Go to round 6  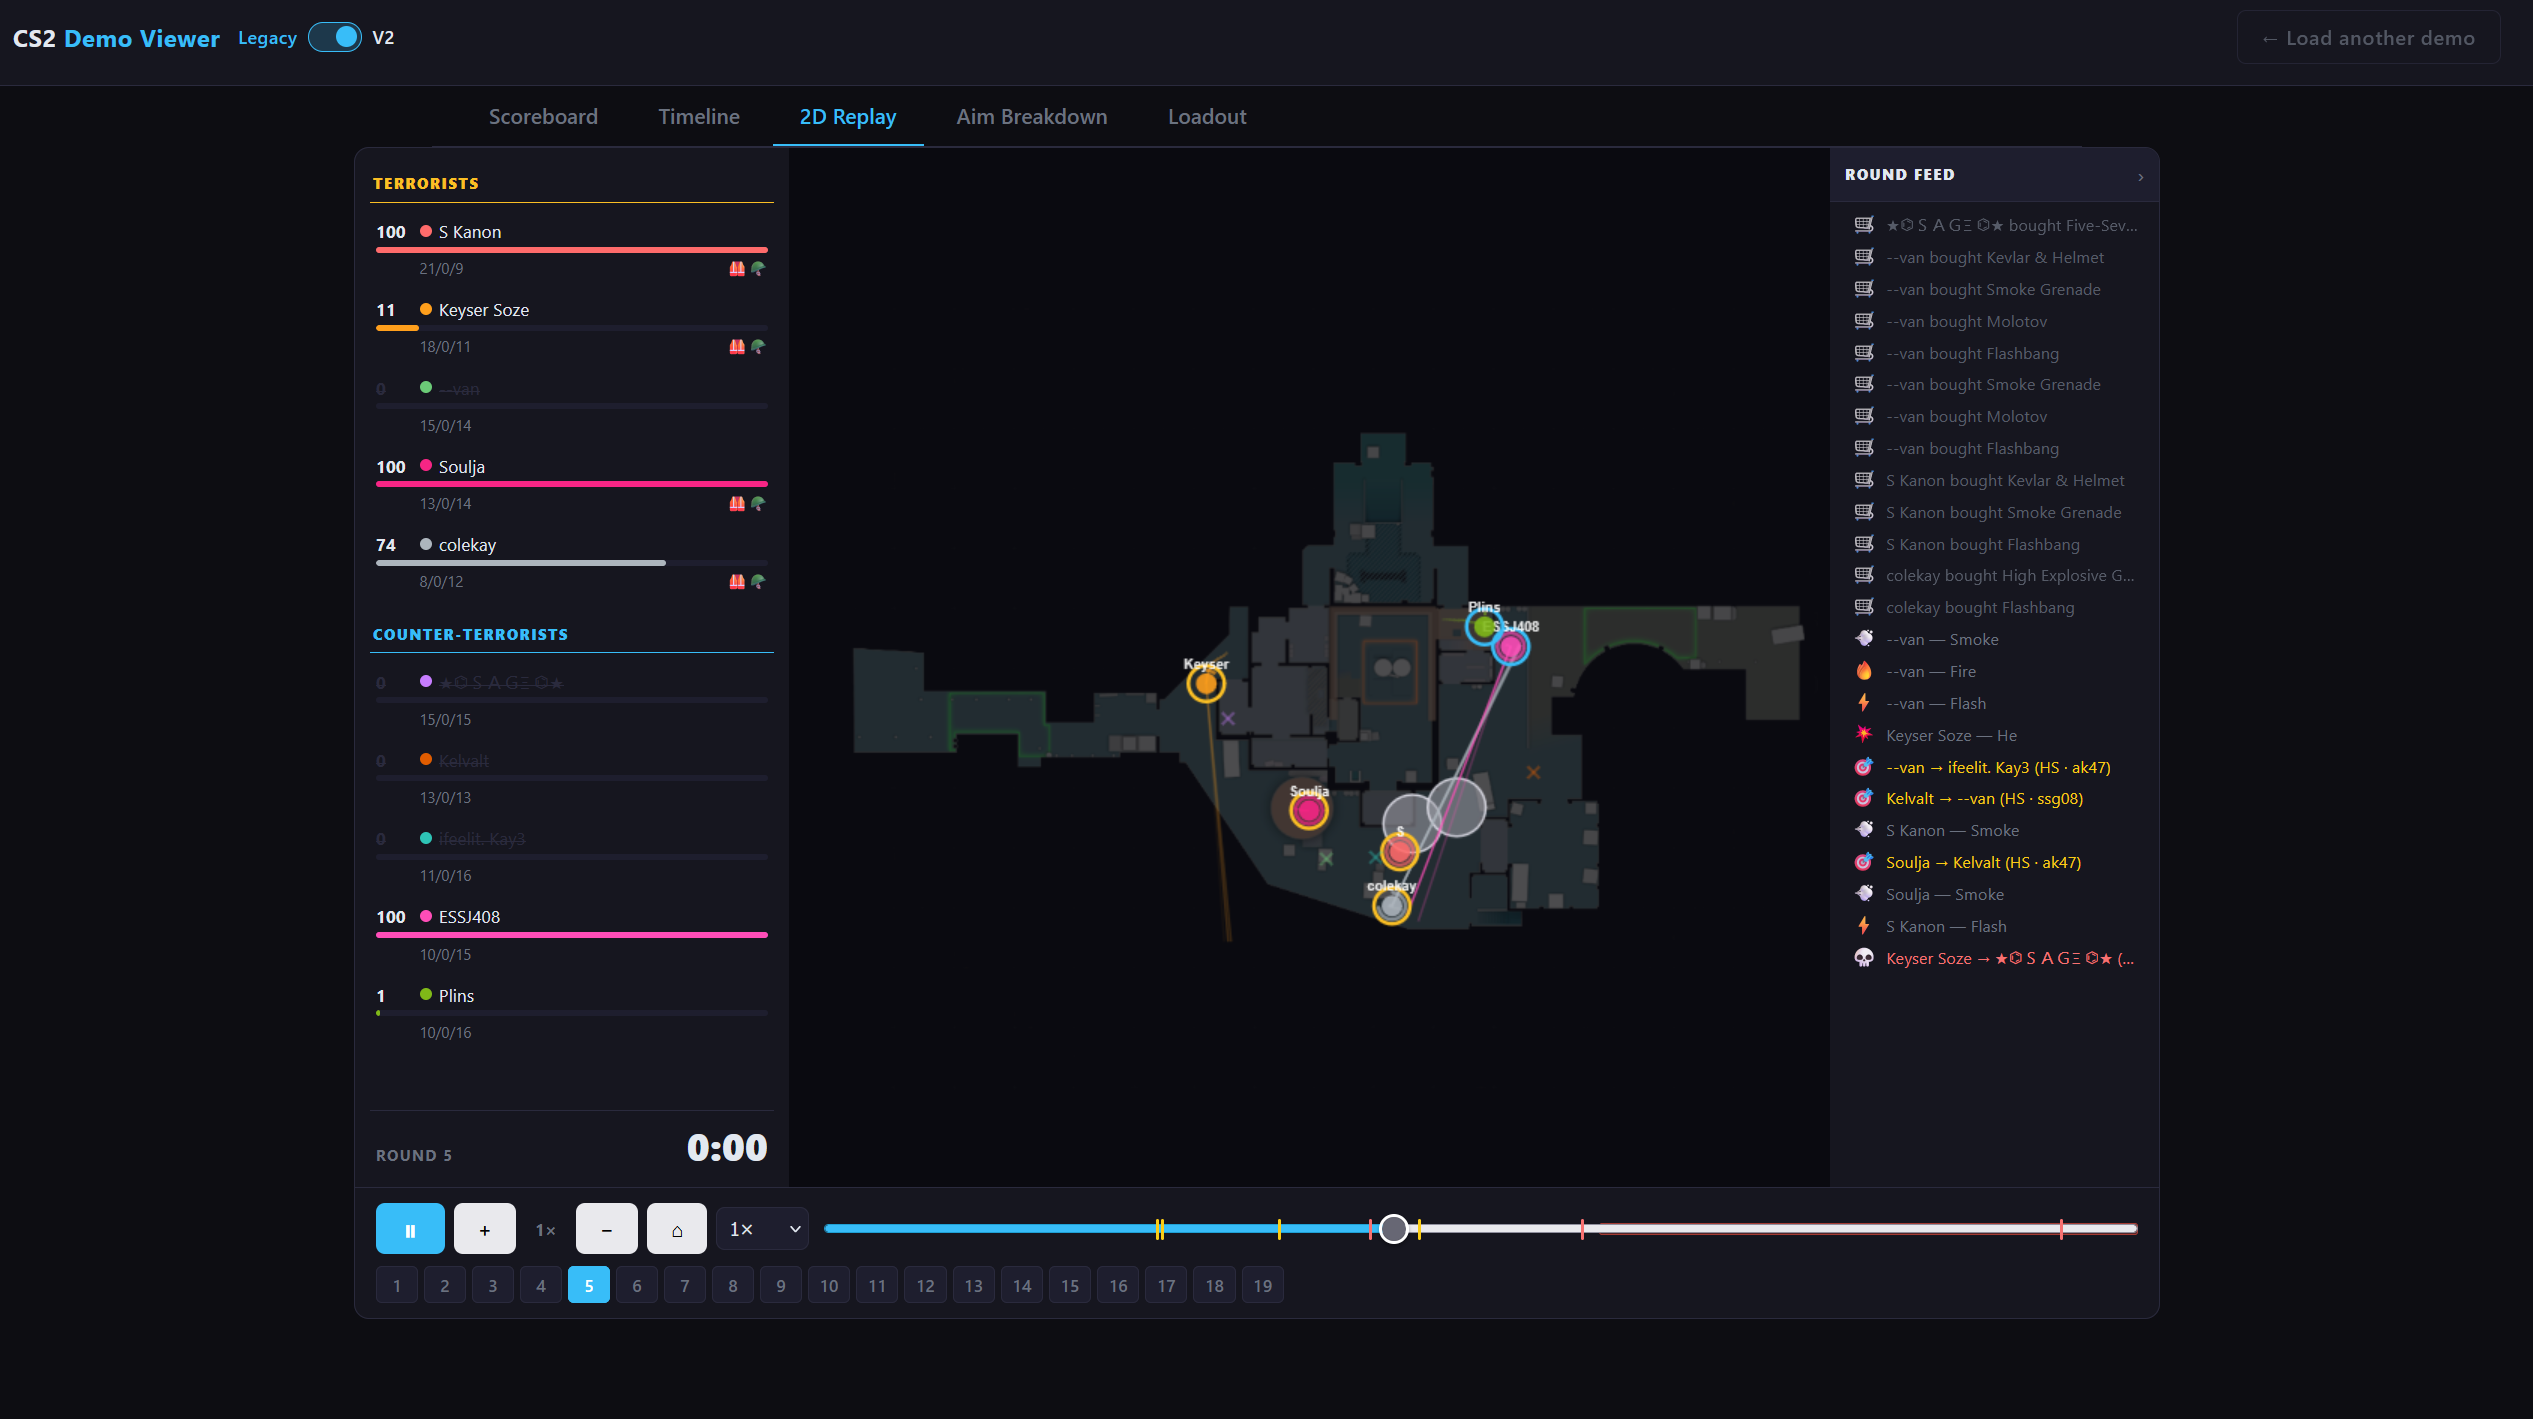click(x=637, y=1286)
